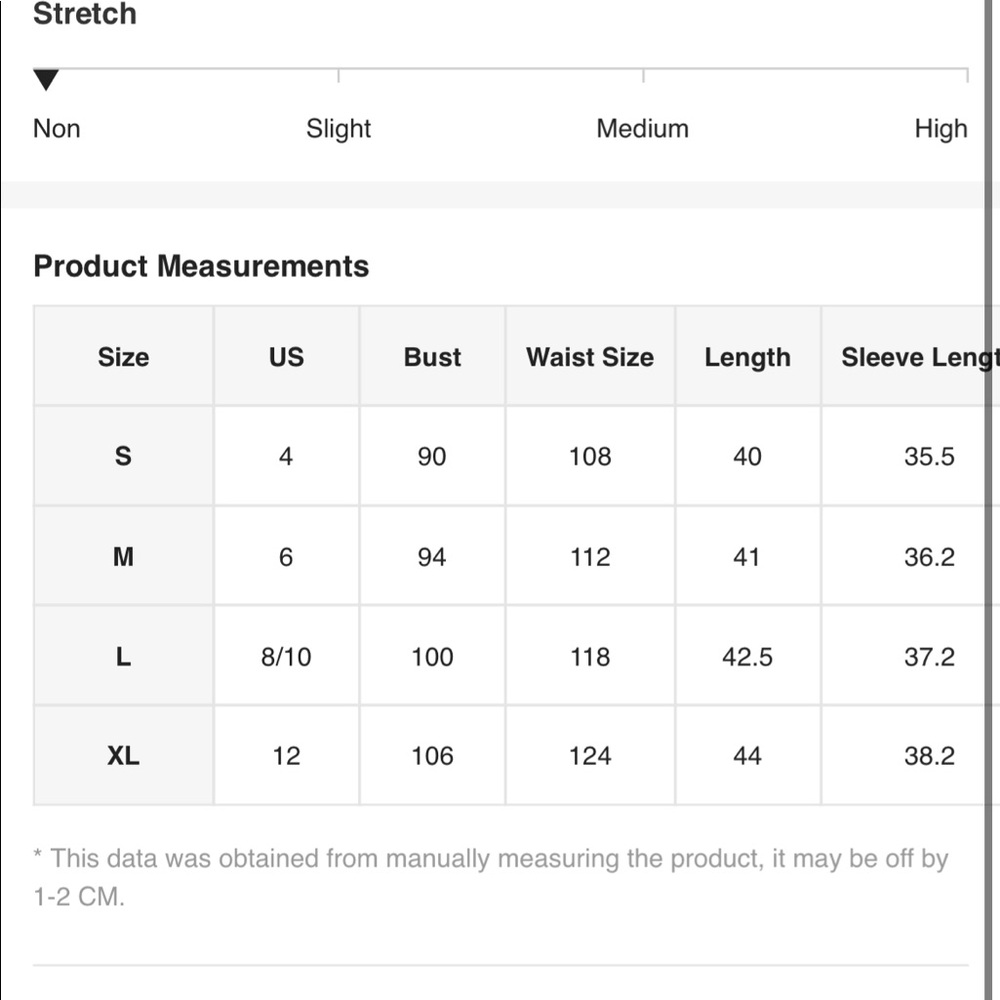Image resolution: width=1000 pixels, height=1000 pixels.
Task: Click the 8/10 US size cell
Action: click(x=286, y=656)
